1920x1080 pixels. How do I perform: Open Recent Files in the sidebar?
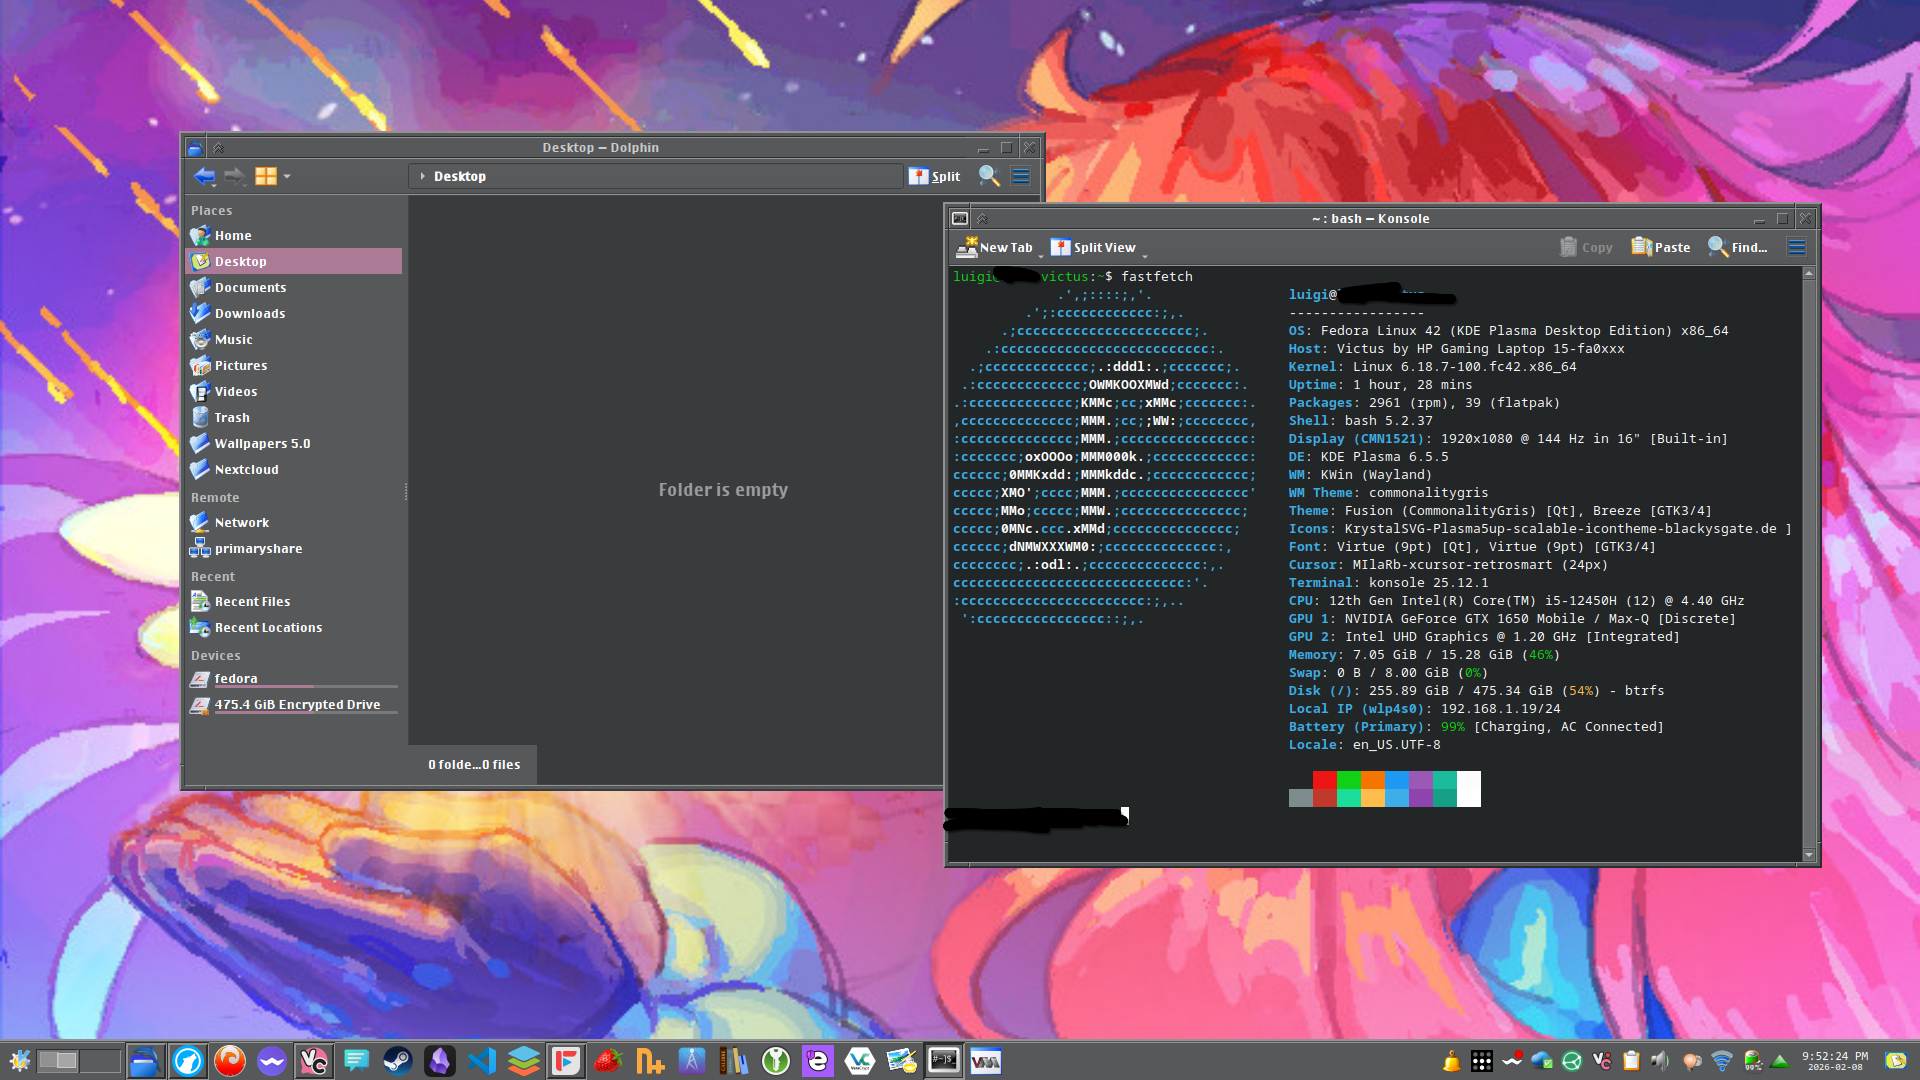[x=252, y=601]
